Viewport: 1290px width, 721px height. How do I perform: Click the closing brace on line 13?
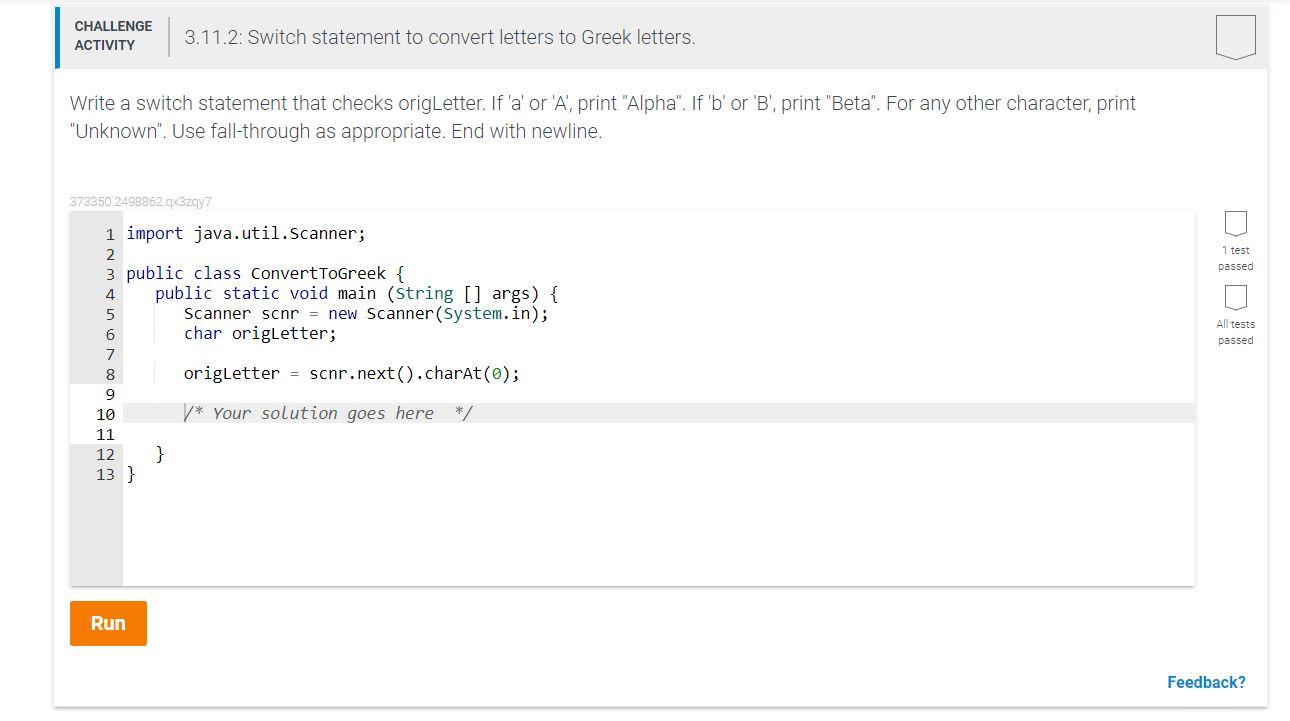(x=130, y=474)
